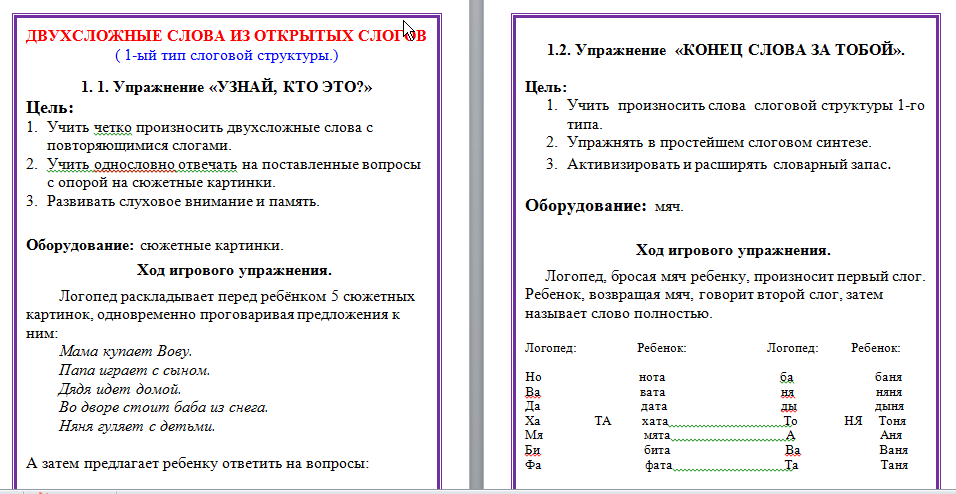Click the blue subtitle '( 1-ый тип слоговой структуры.)'
This screenshot has width=956, height=494.
[226, 55]
